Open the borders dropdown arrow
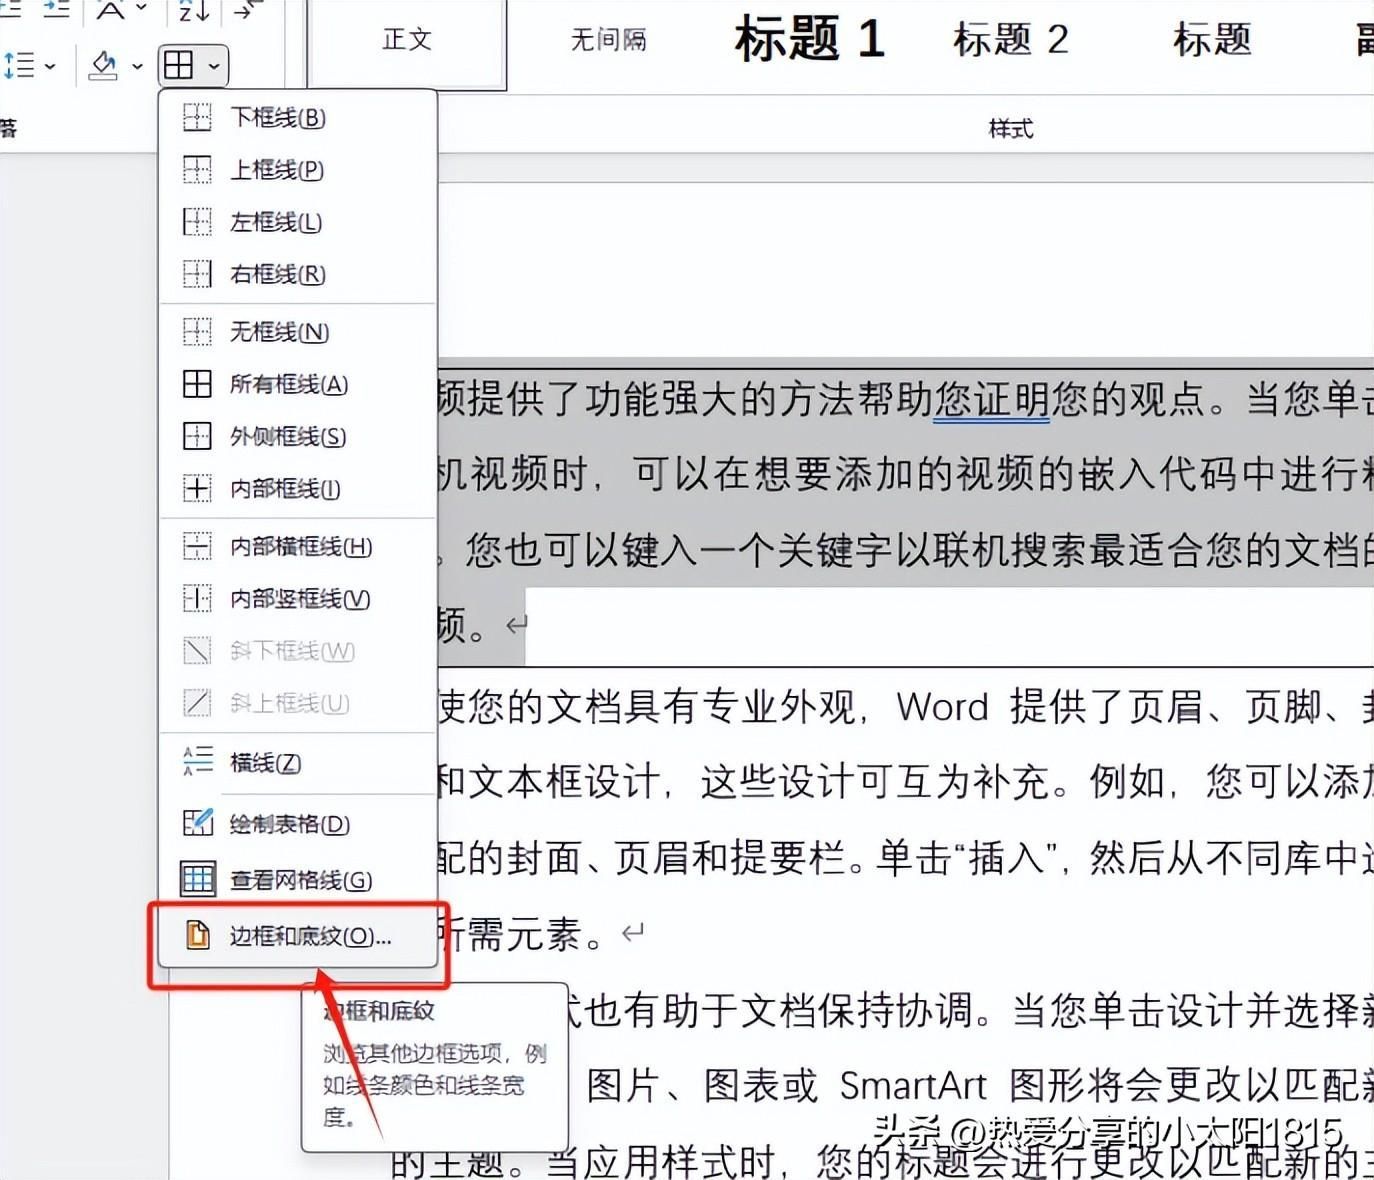The height and width of the screenshot is (1180, 1374). click(214, 67)
